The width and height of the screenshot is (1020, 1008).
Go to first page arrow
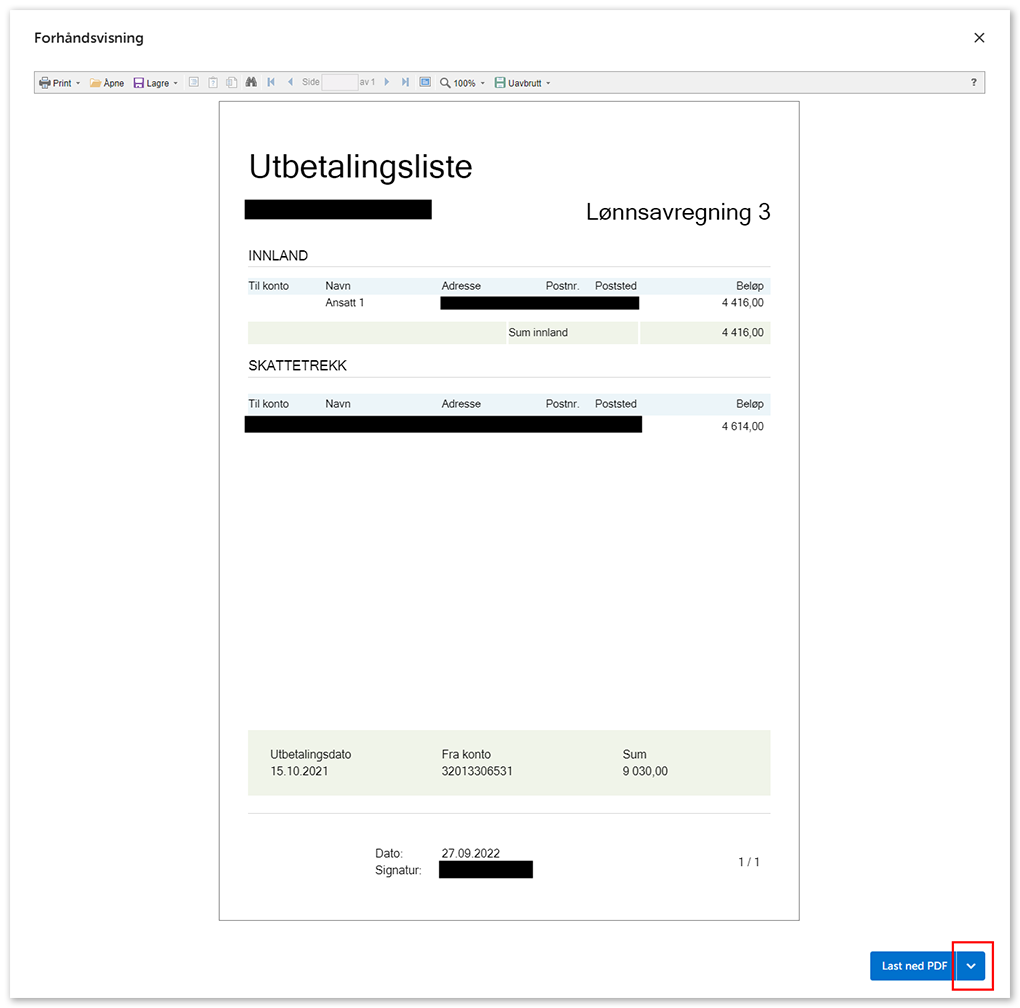click(271, 83)
